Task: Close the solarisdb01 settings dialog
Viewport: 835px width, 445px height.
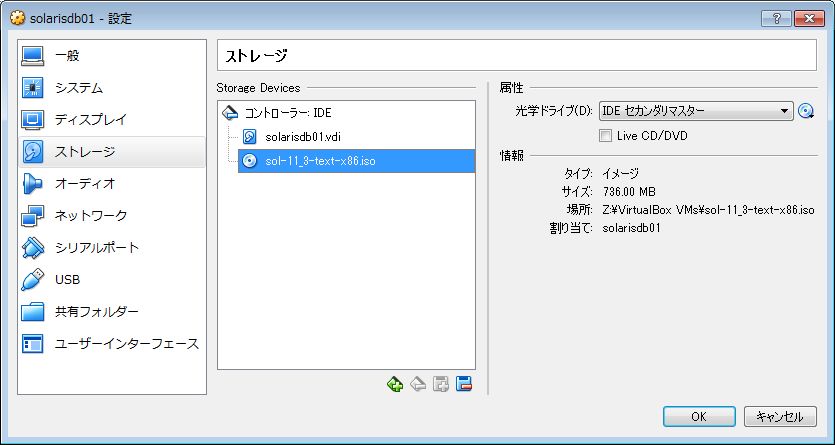Action: pyautogui.click(x=809, y=19)
